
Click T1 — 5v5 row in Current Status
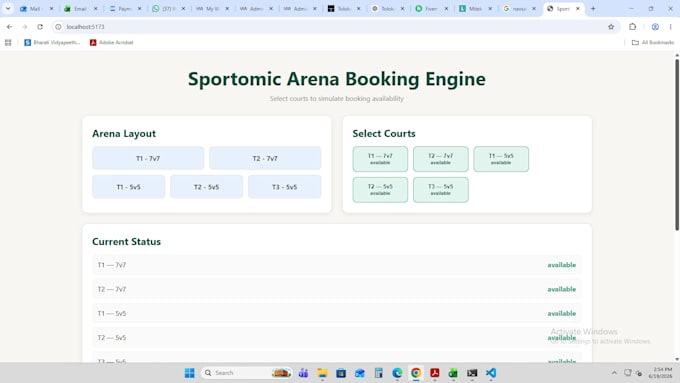click(337, 313)
